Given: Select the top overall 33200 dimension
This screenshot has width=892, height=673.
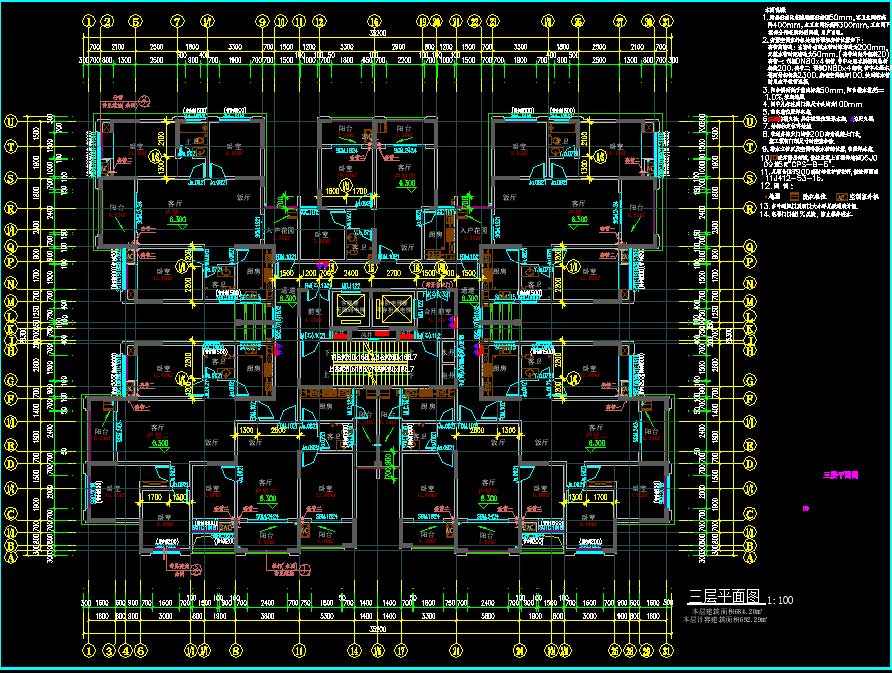Looking at the screenshot, I should click(x=377, y=34).
